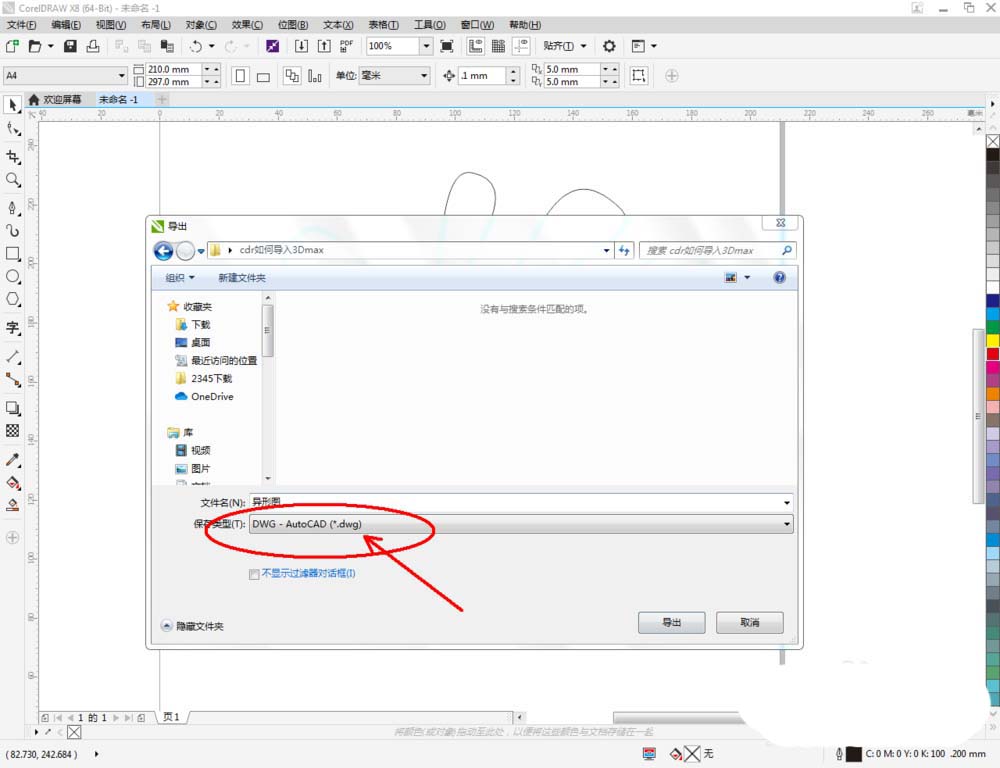The height and width of the screenshot is (768, 1000).
Task: Expand the Snap To dropdown
Action: coord(583,46)
